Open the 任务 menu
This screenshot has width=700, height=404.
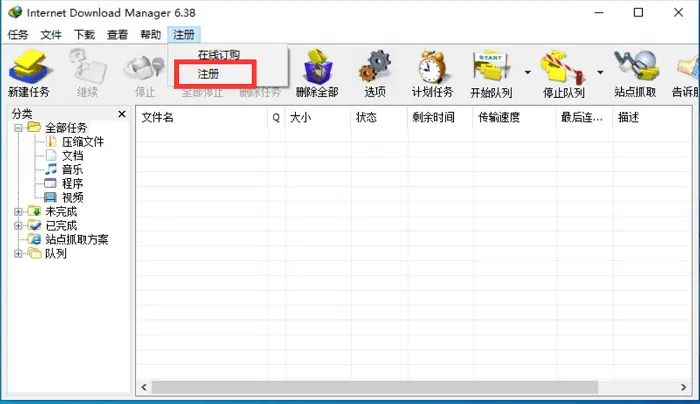coord(18,34)
